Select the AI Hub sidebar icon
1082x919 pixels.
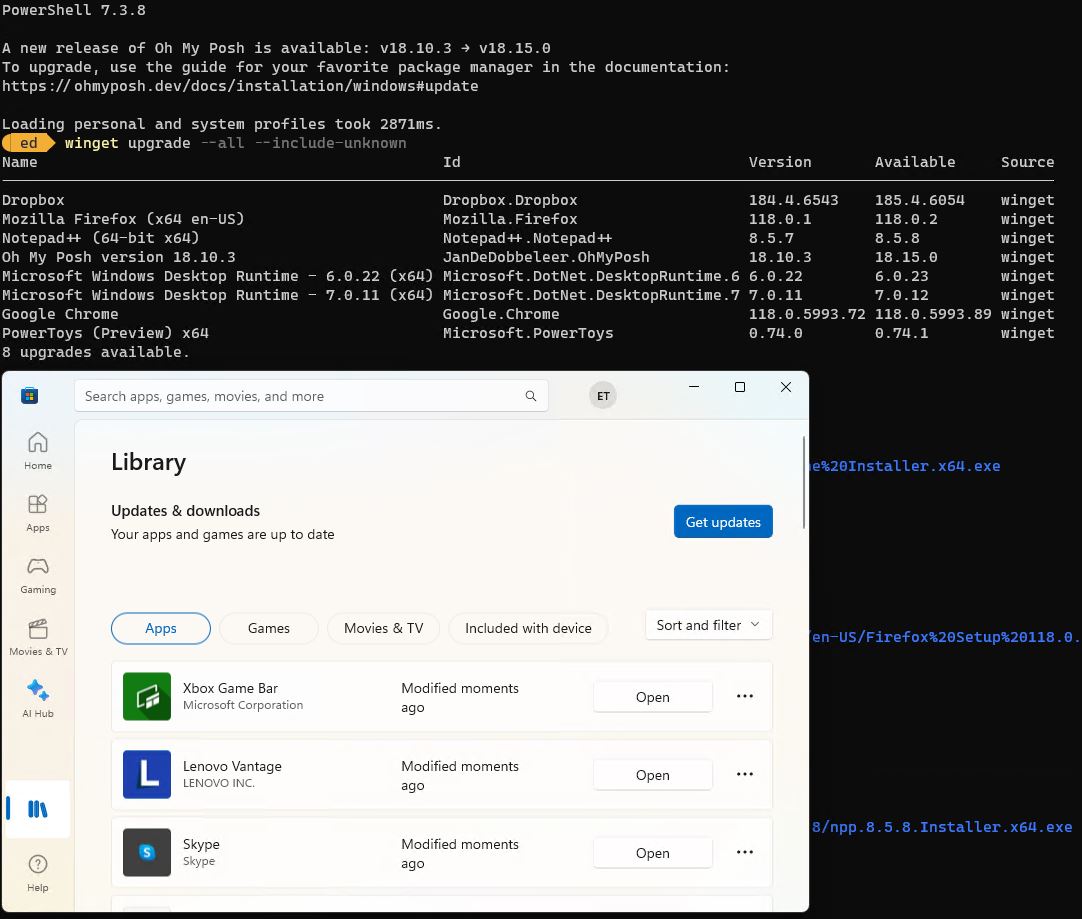click(x=37, y=689)
